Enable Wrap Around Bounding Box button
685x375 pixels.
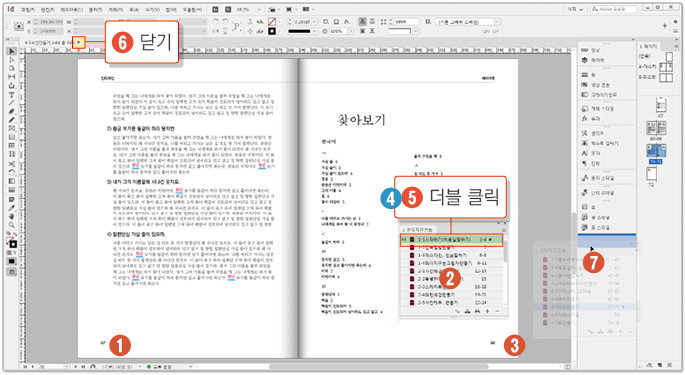[x=372, y=21]
